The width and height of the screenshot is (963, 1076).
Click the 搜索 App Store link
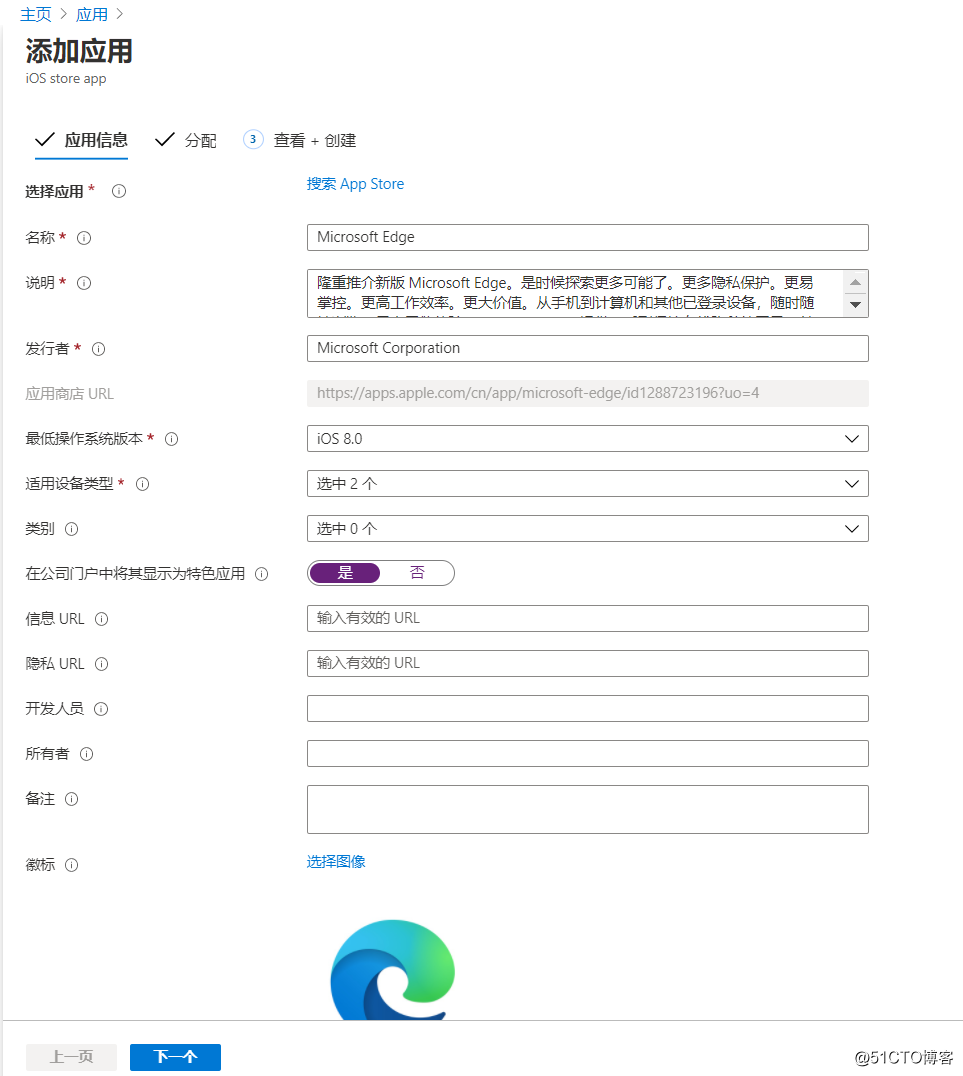[x=355, y=184]
